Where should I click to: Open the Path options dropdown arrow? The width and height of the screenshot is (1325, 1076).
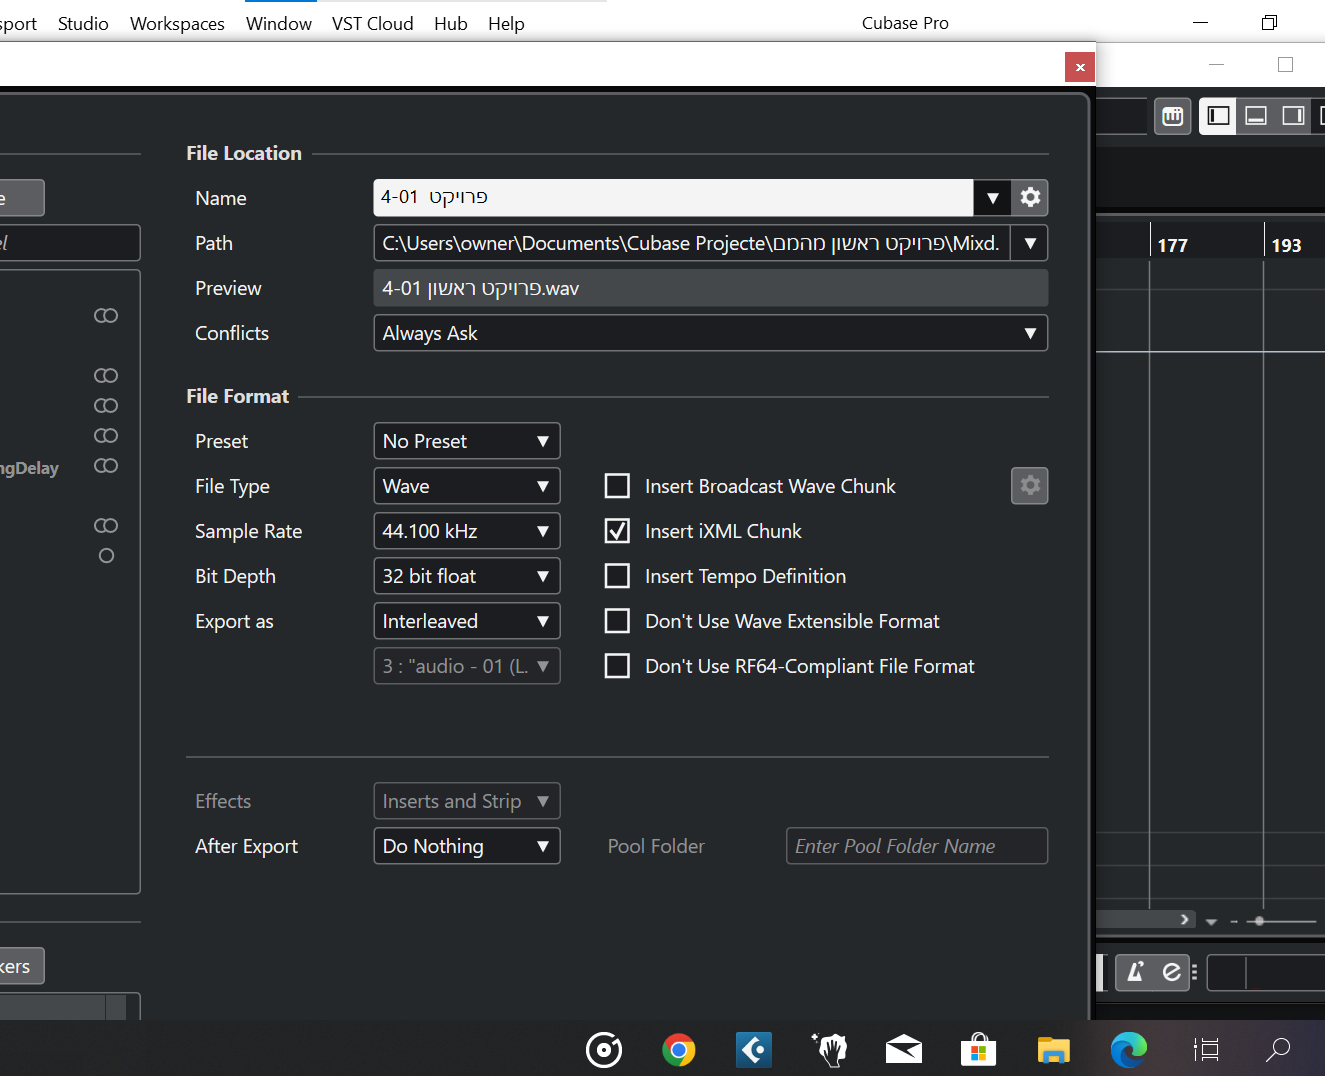pos(1030,243)
